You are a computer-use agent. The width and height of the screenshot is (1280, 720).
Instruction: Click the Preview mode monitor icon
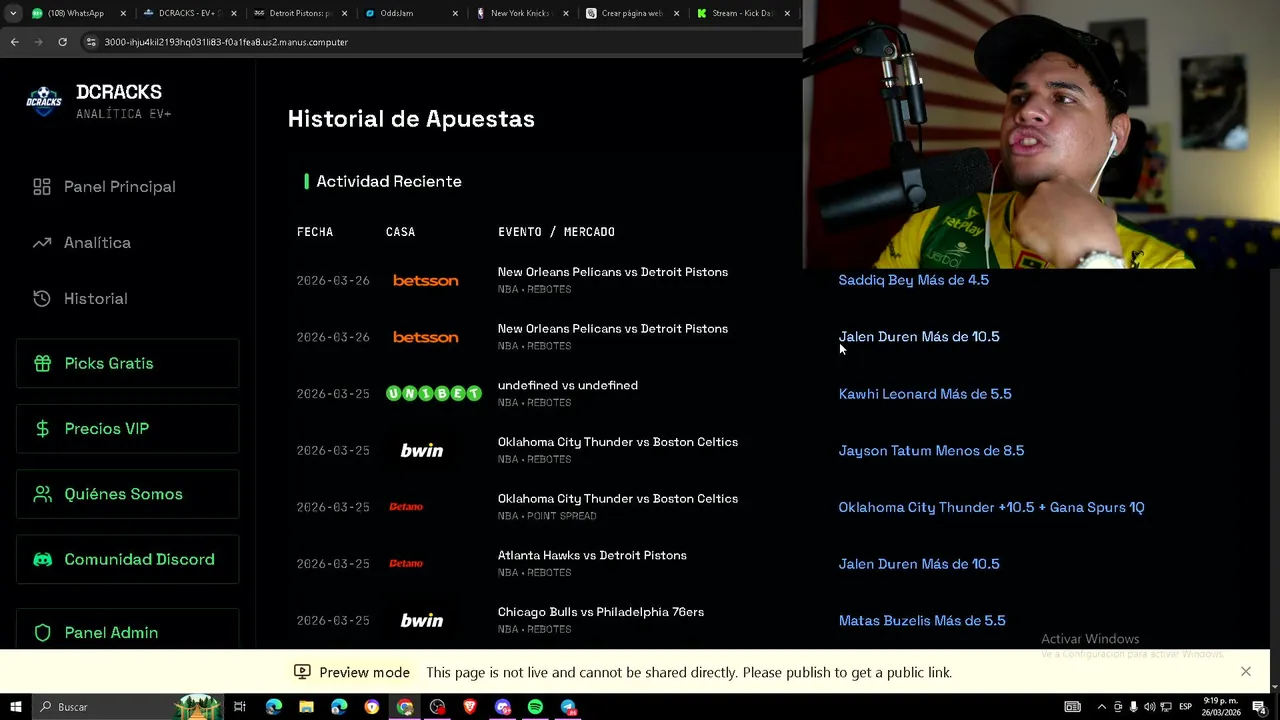[302, 672]
